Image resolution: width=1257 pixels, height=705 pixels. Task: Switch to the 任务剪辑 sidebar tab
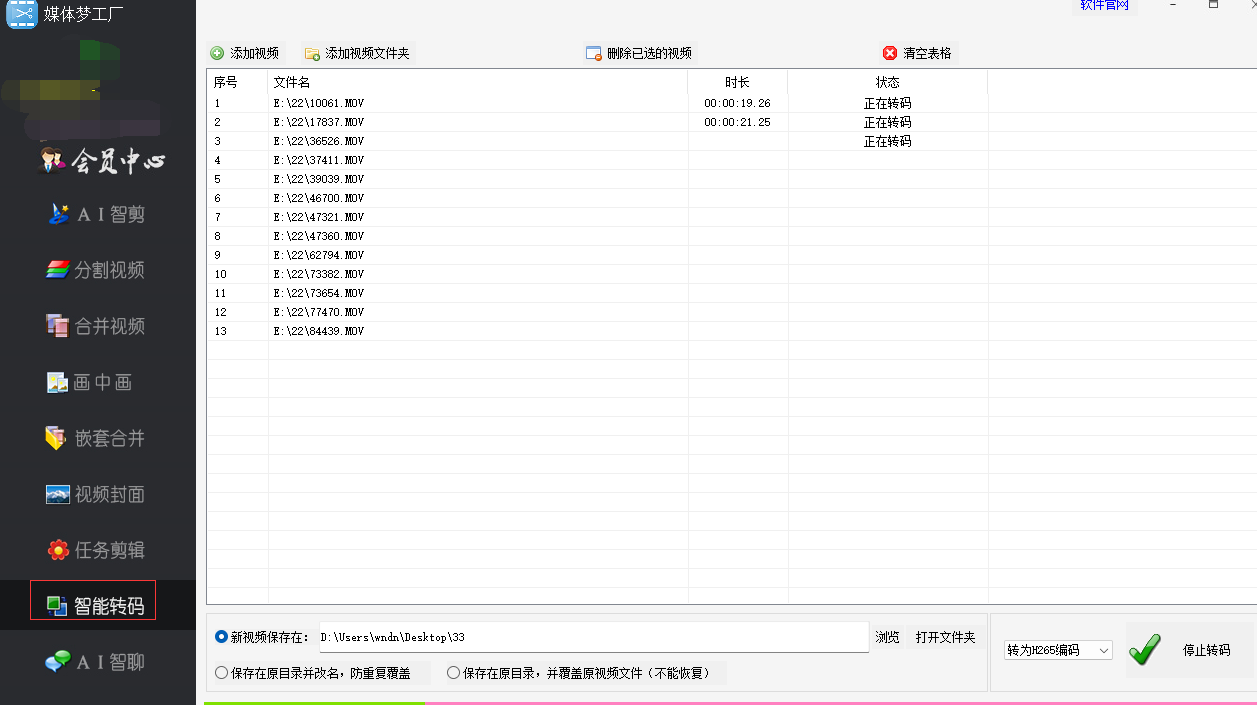pyautogui.click(x=97, y=550)
